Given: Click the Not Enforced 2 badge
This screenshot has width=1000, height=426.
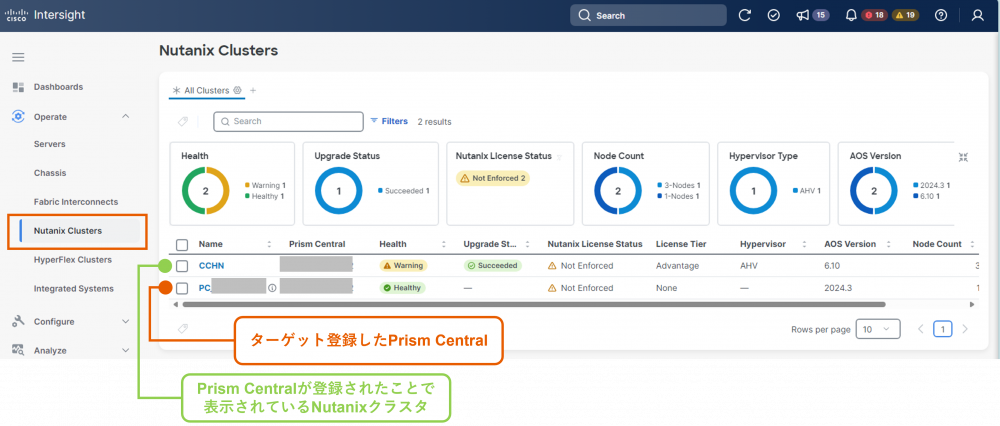Looking at the screenshot, I should (492, 178).
